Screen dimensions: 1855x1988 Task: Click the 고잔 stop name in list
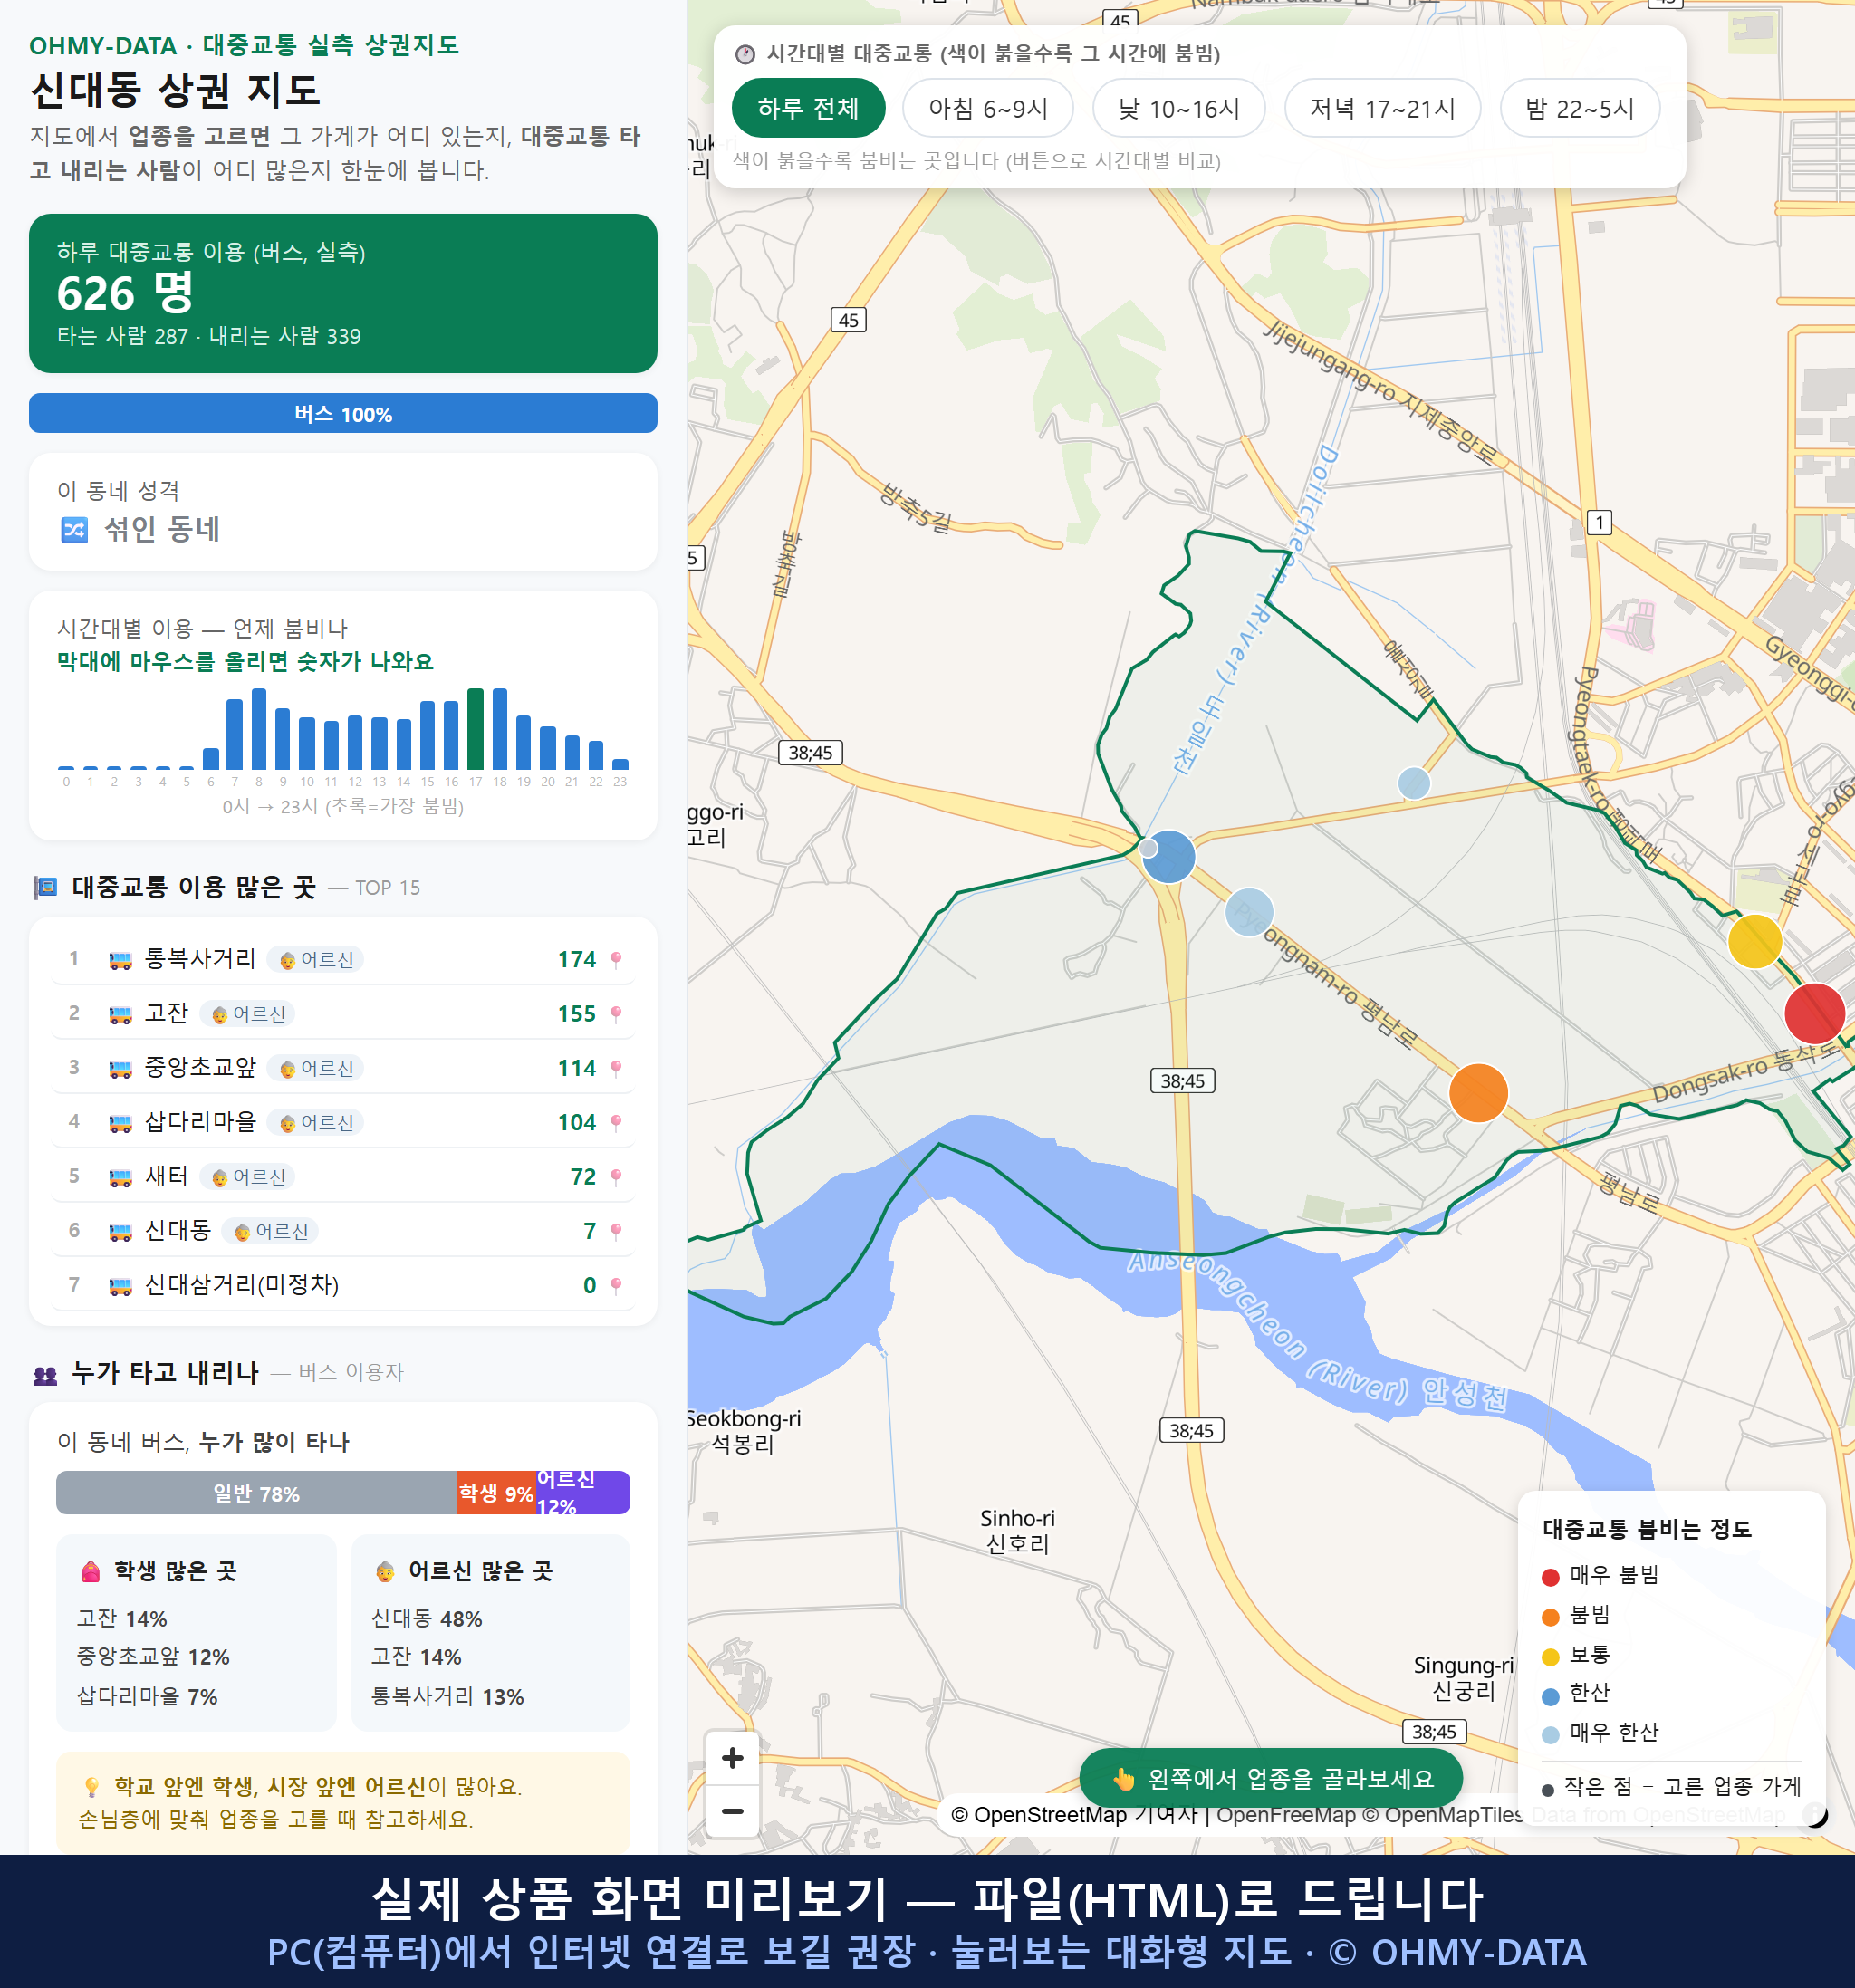(x=166, y=1013)
